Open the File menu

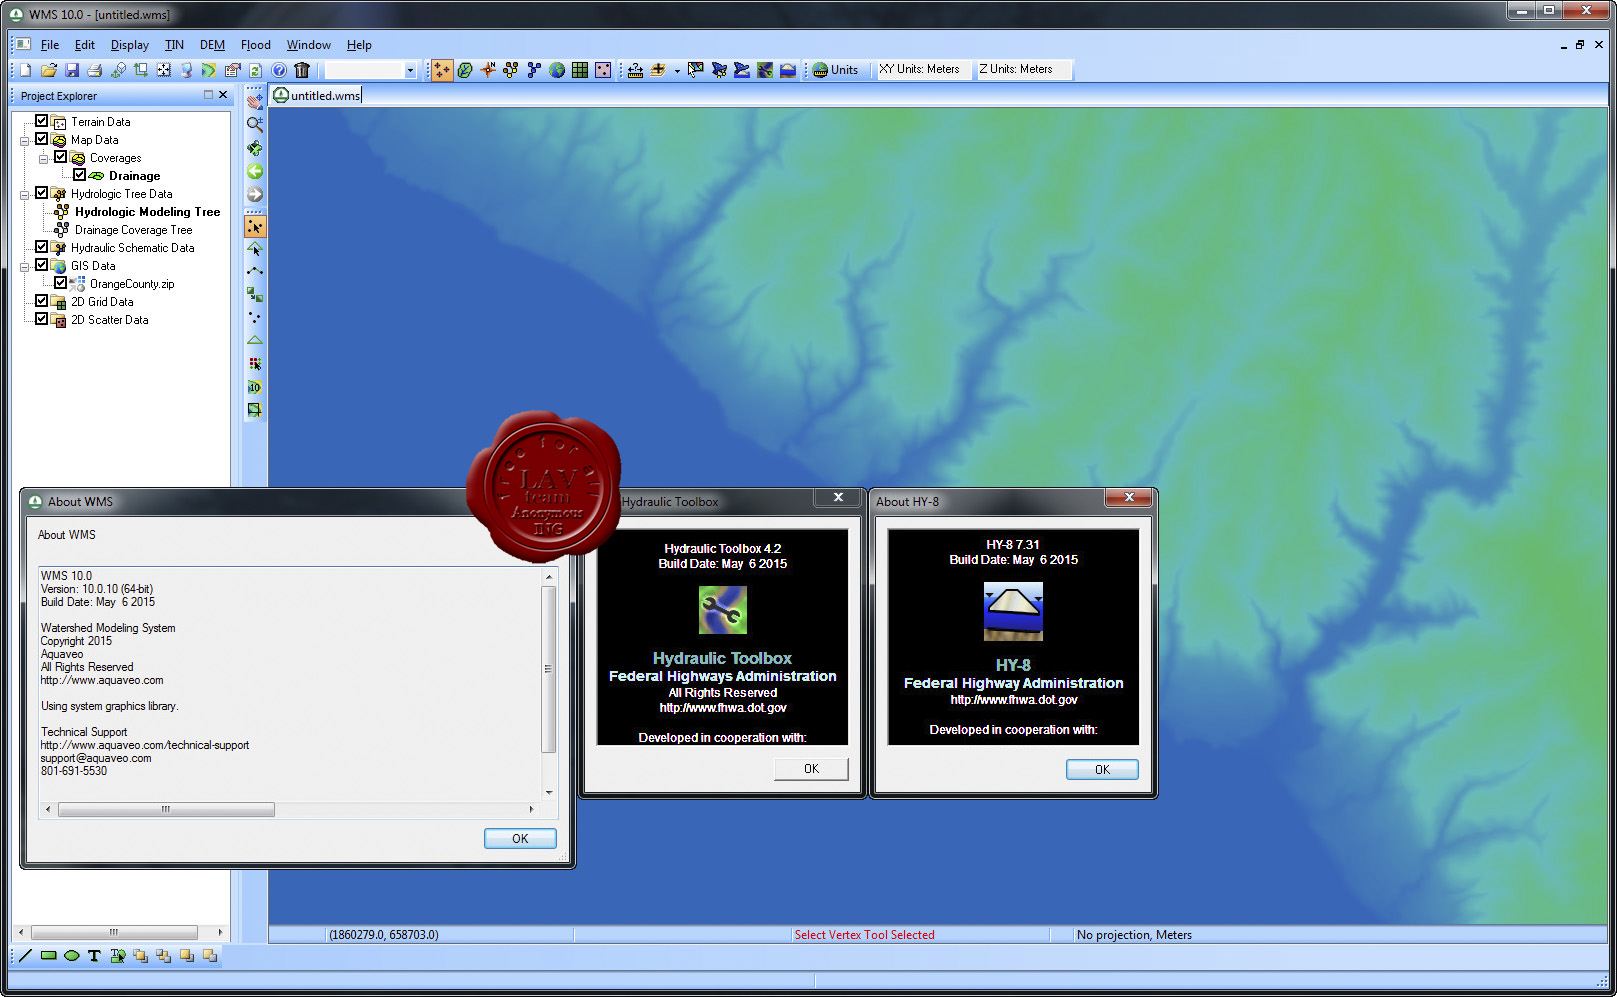[50, 45]
